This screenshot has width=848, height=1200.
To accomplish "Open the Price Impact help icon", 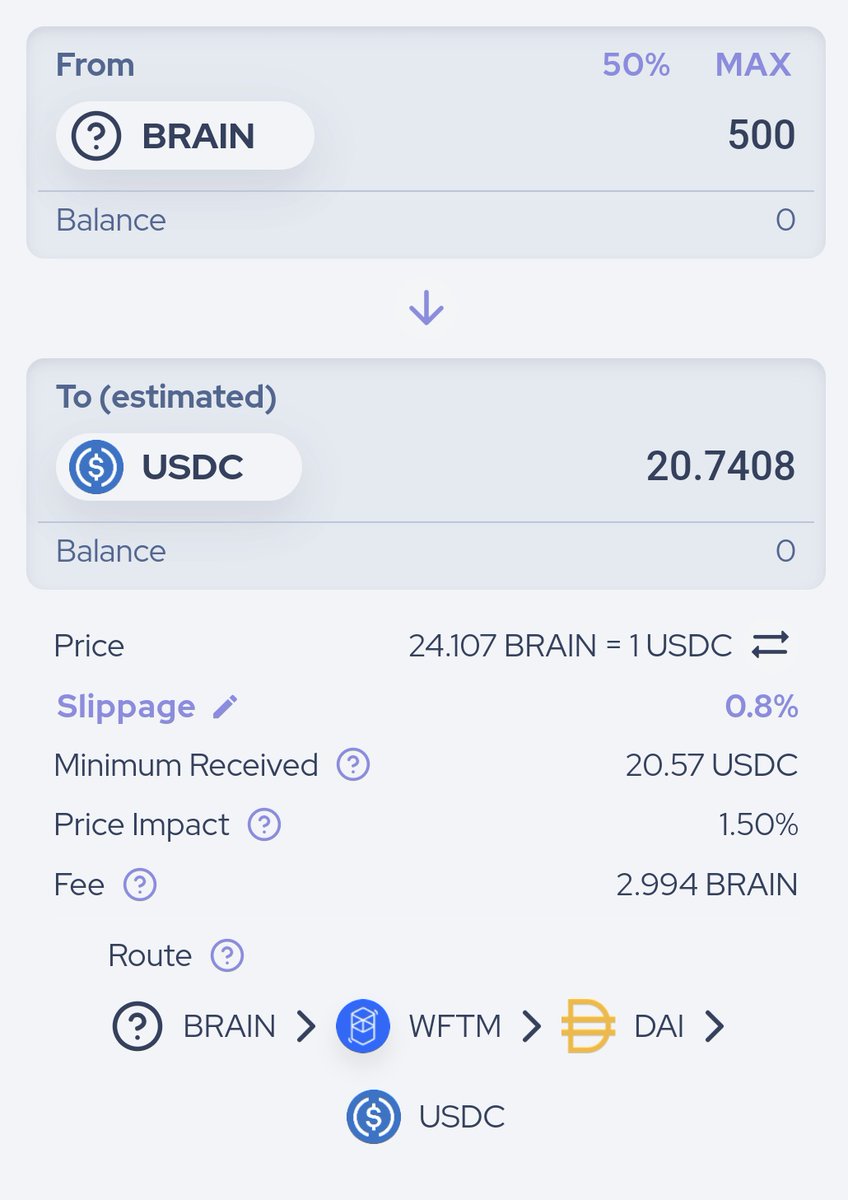I will [264, 825].
